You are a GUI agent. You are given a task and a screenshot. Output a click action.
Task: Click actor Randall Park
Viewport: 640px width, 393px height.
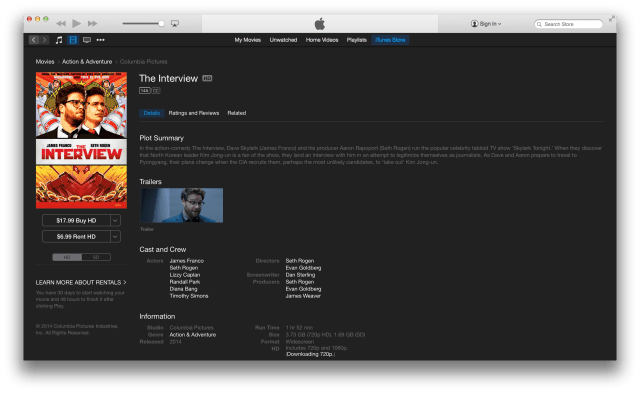coord(185,282)
